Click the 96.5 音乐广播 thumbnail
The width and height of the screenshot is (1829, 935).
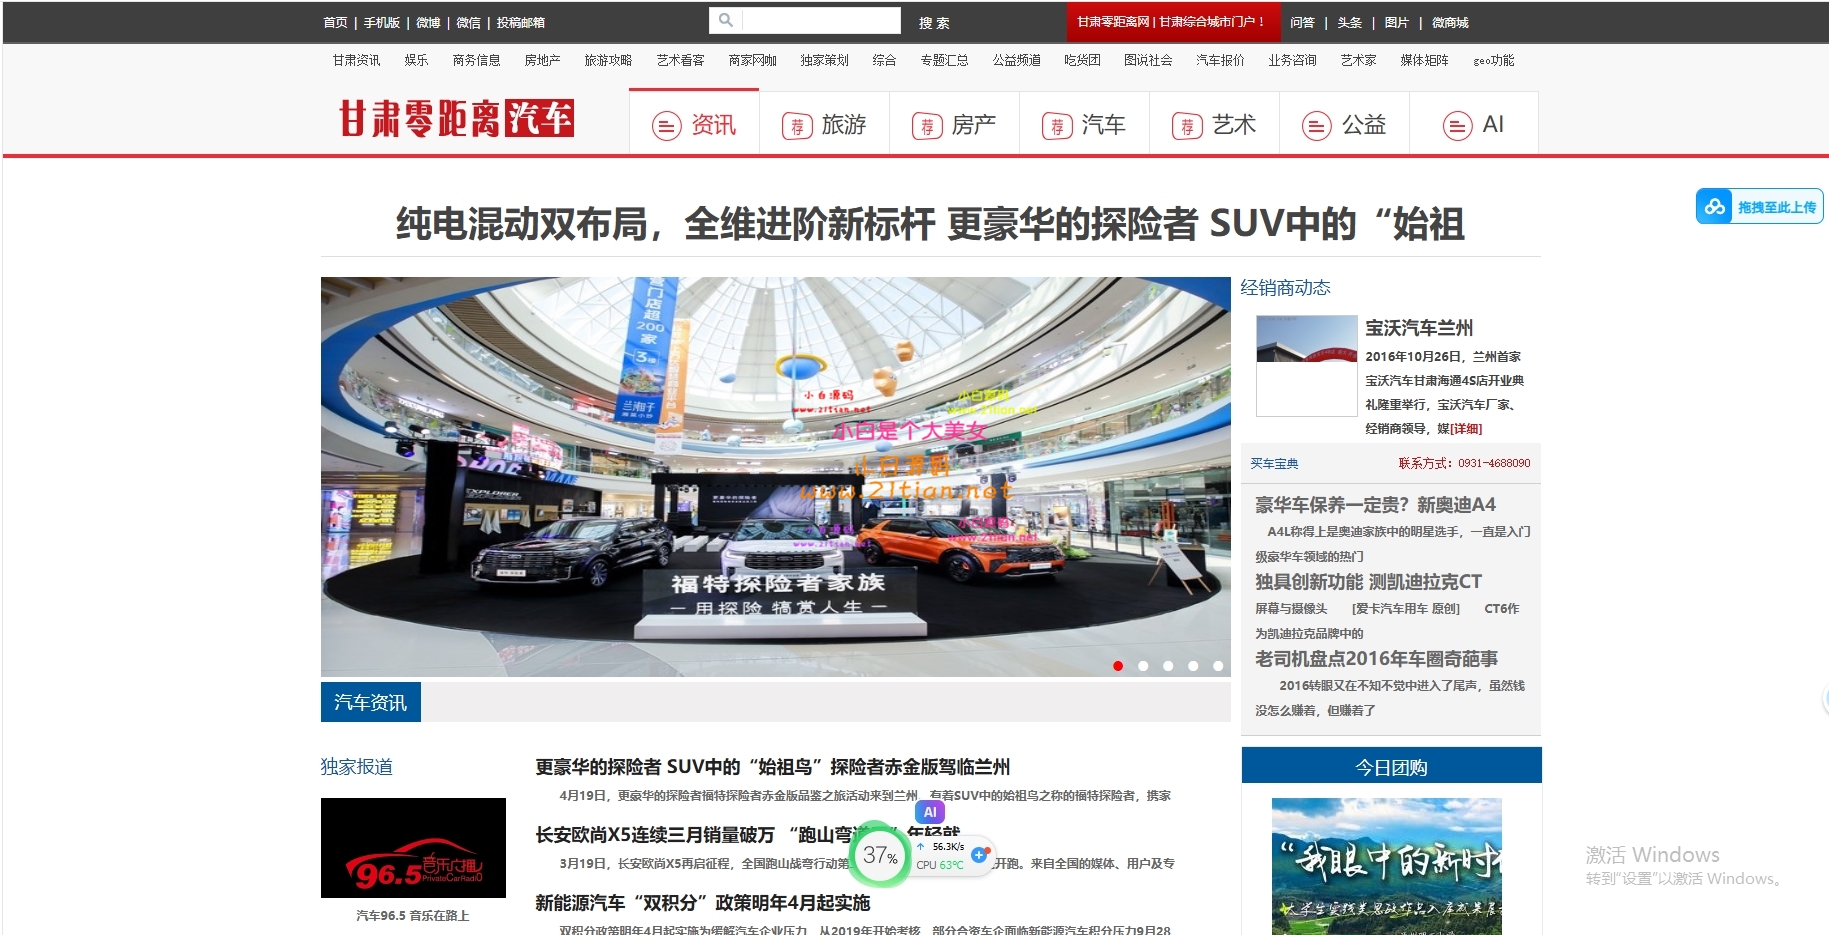pos(413,848)
